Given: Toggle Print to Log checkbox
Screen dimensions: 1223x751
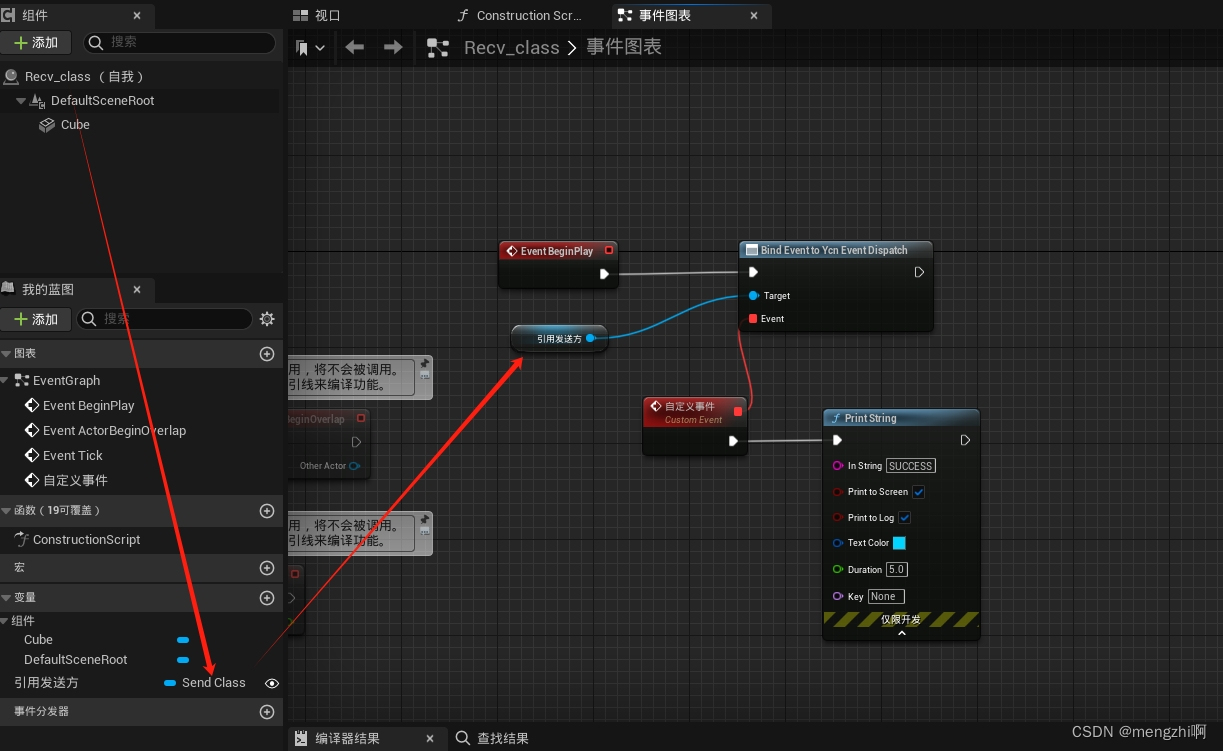Looking at the screenshot, I should click(x=905, y=518).
